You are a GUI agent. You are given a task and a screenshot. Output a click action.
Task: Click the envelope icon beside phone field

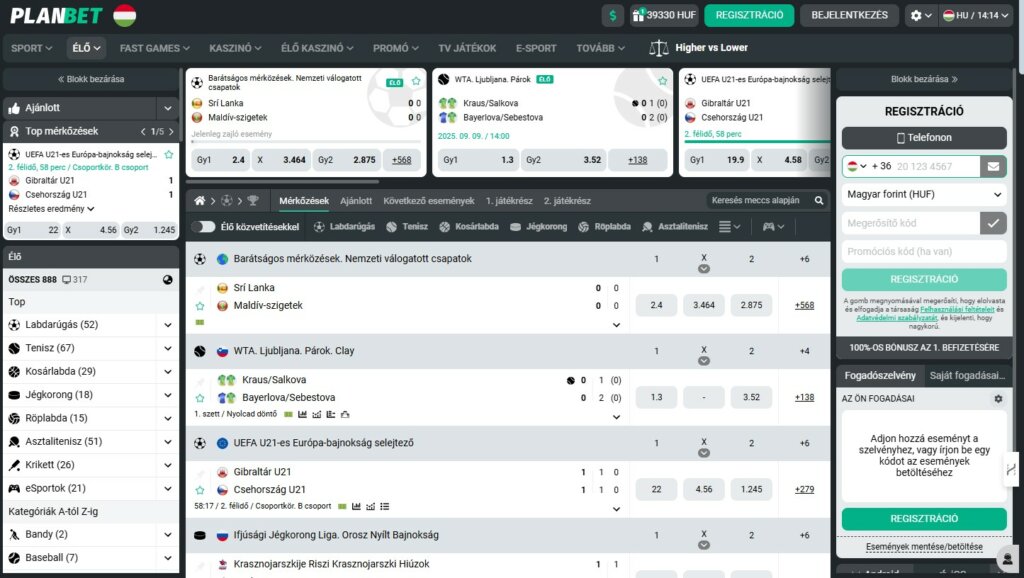tap(993, 167)
